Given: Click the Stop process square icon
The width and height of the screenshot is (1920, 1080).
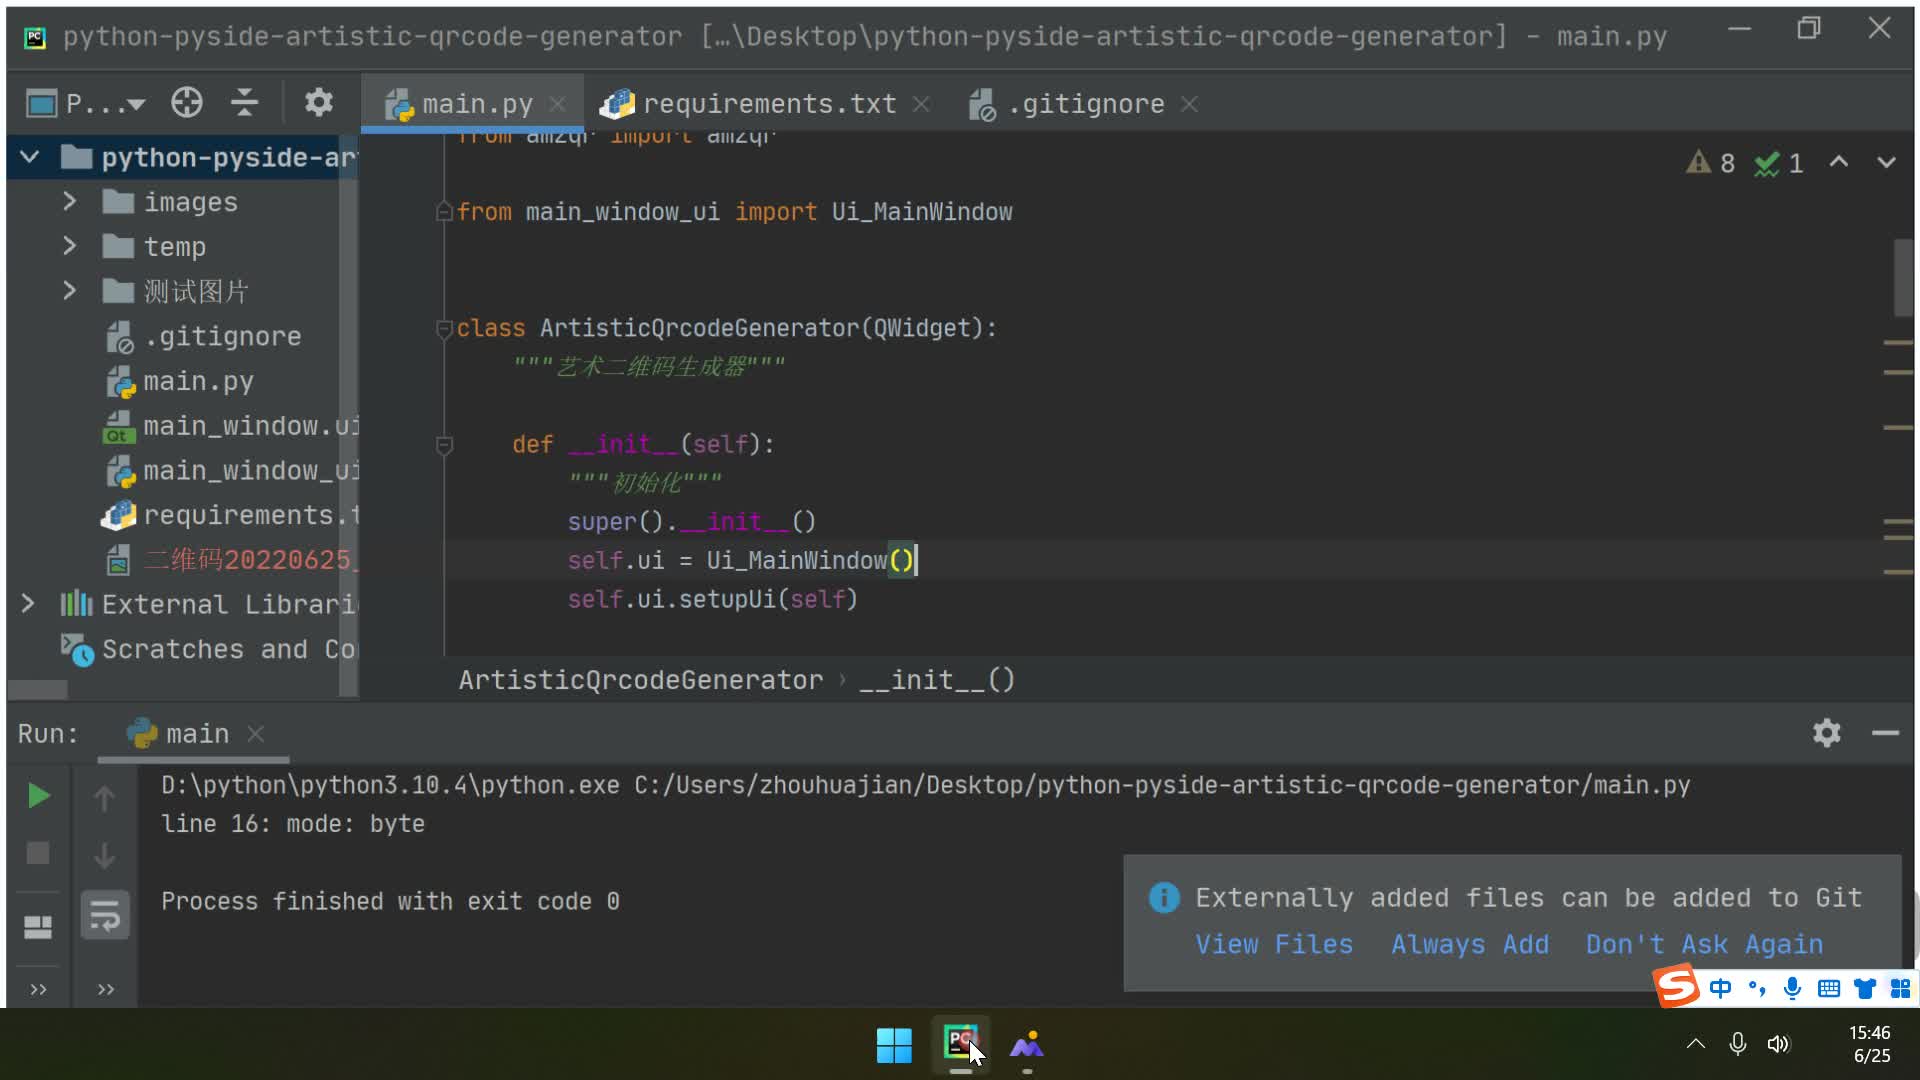Looking at the screenshot, I should tap(38, 853).
